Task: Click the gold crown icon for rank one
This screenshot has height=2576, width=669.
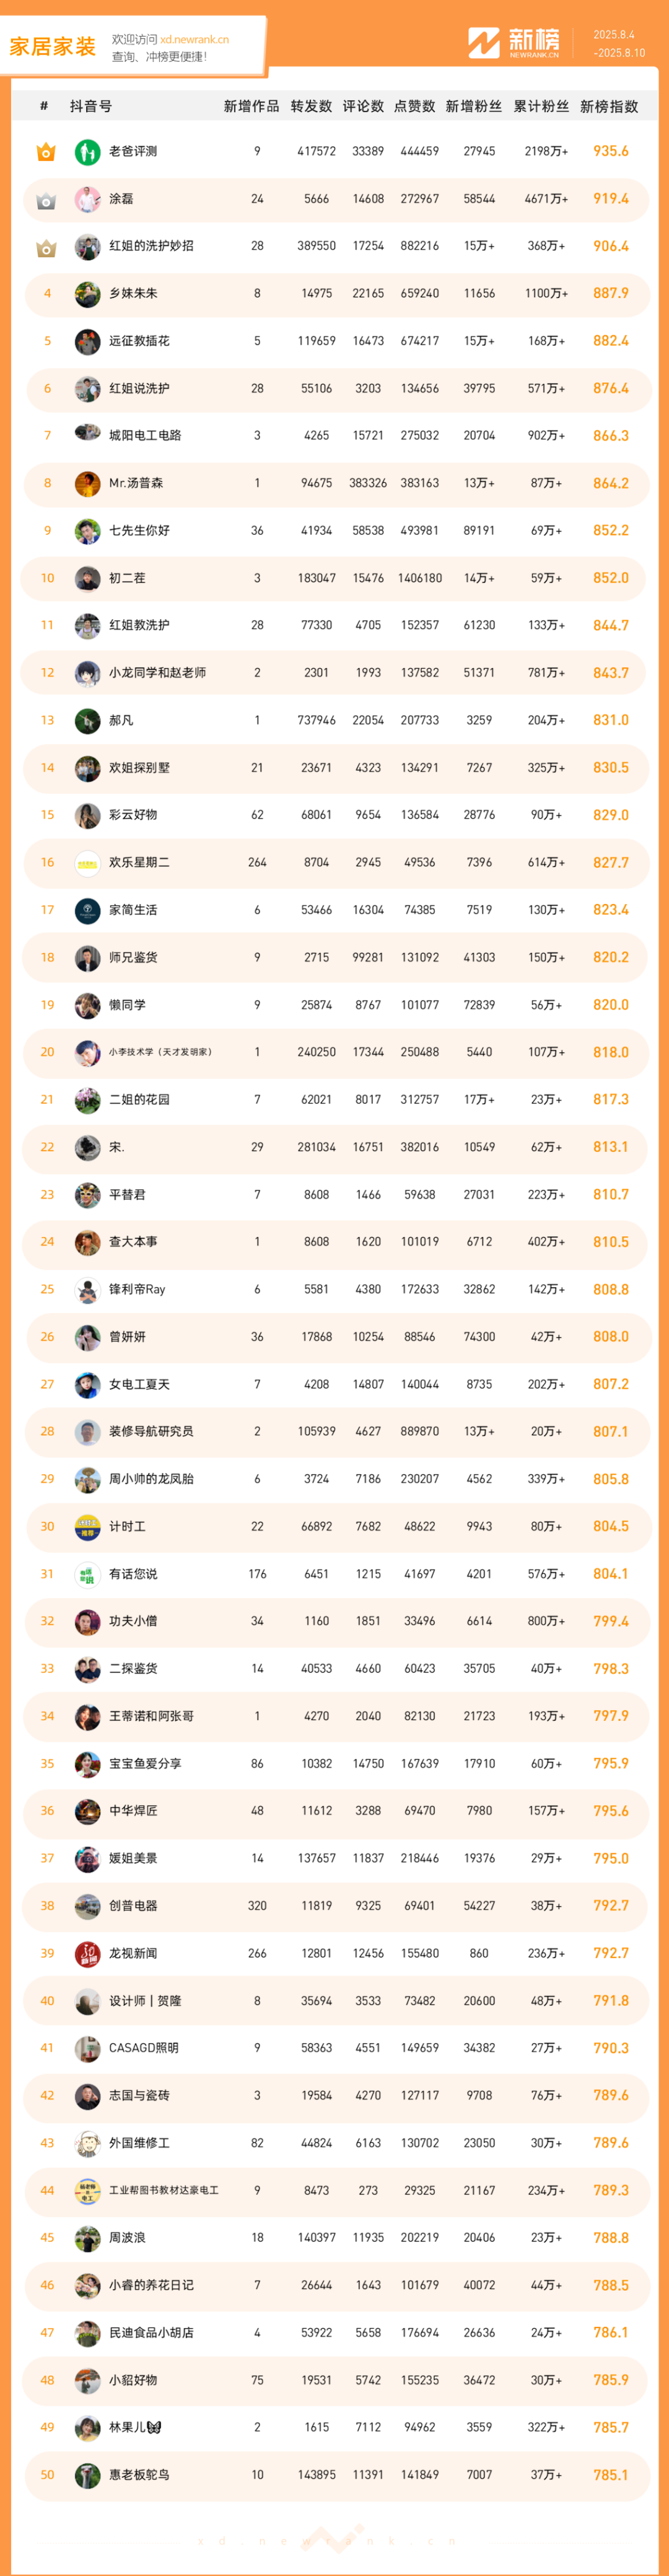Action: coord(46,152)
